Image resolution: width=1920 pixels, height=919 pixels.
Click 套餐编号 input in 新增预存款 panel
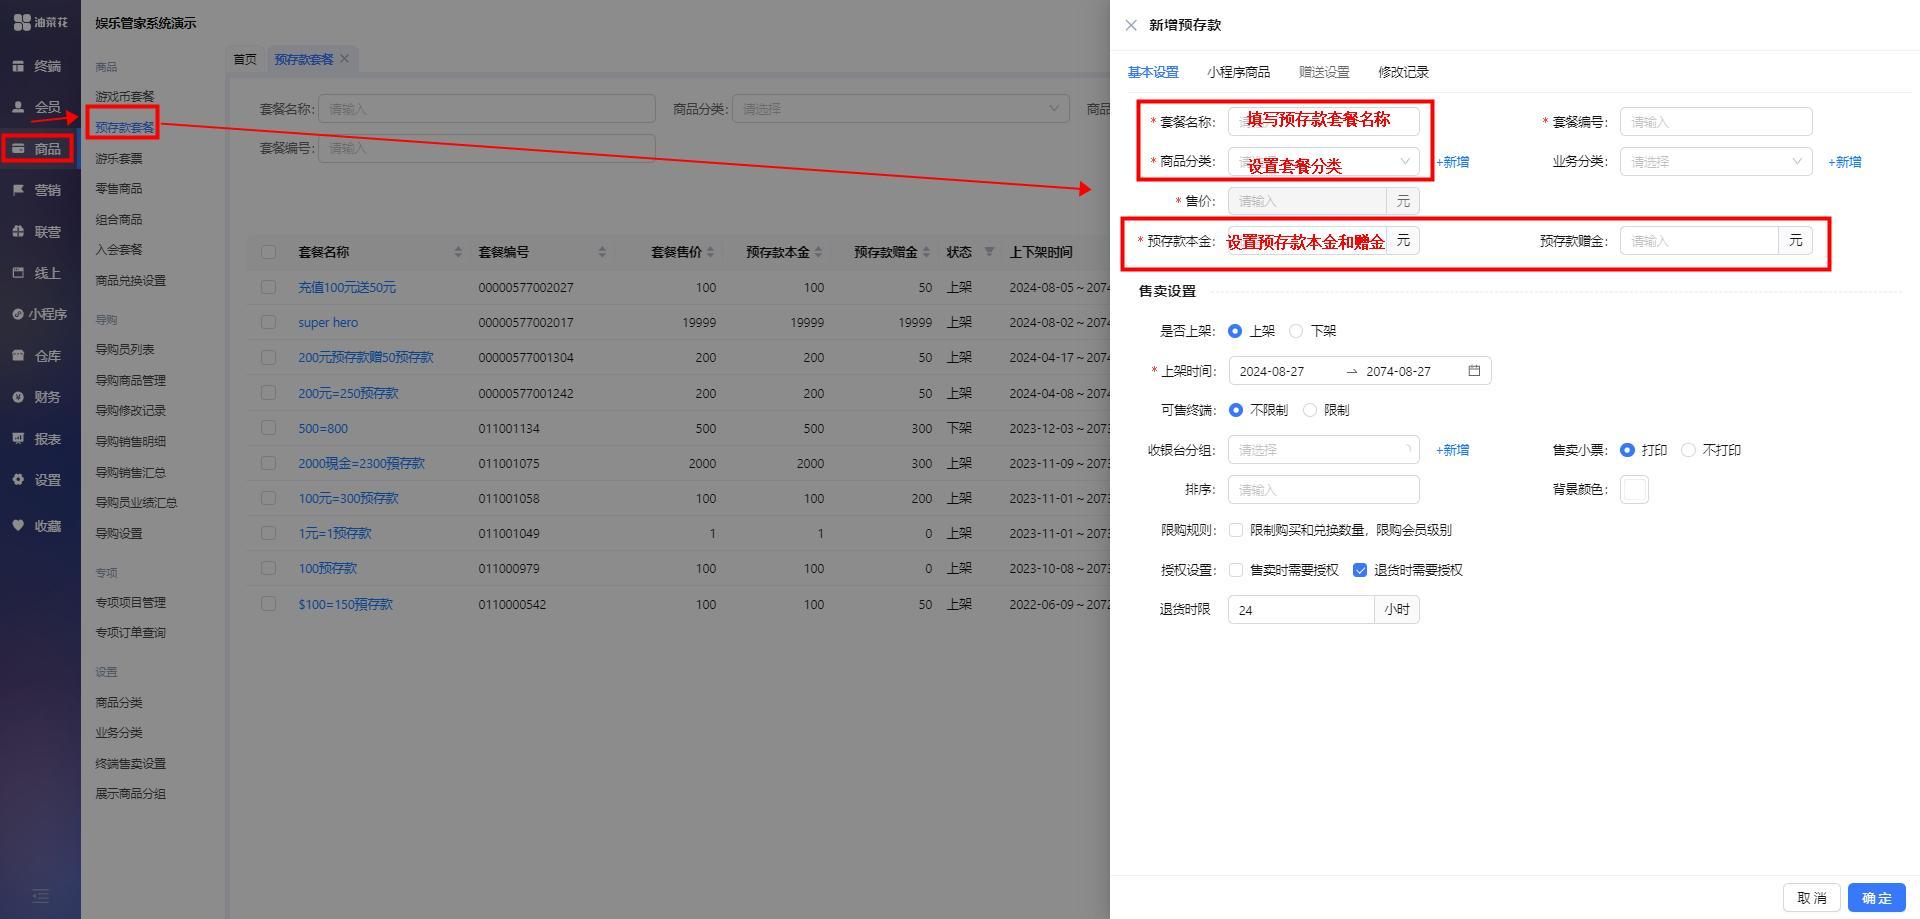1716,122
